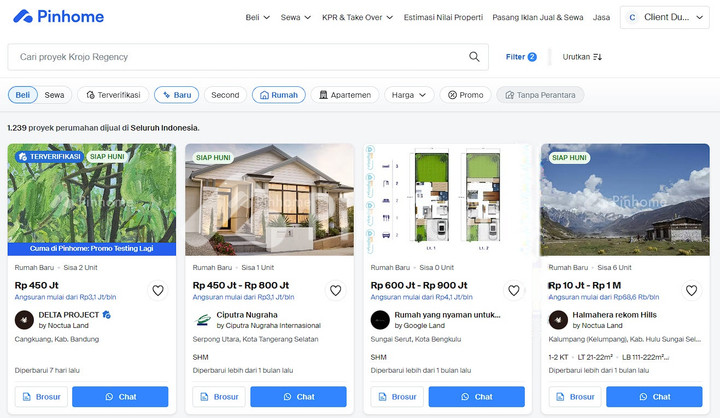Screen dimensions: 720x418
Task: Open the Noctua Land developer avatar on DELTA PROJECT
Action: [24, 320]
